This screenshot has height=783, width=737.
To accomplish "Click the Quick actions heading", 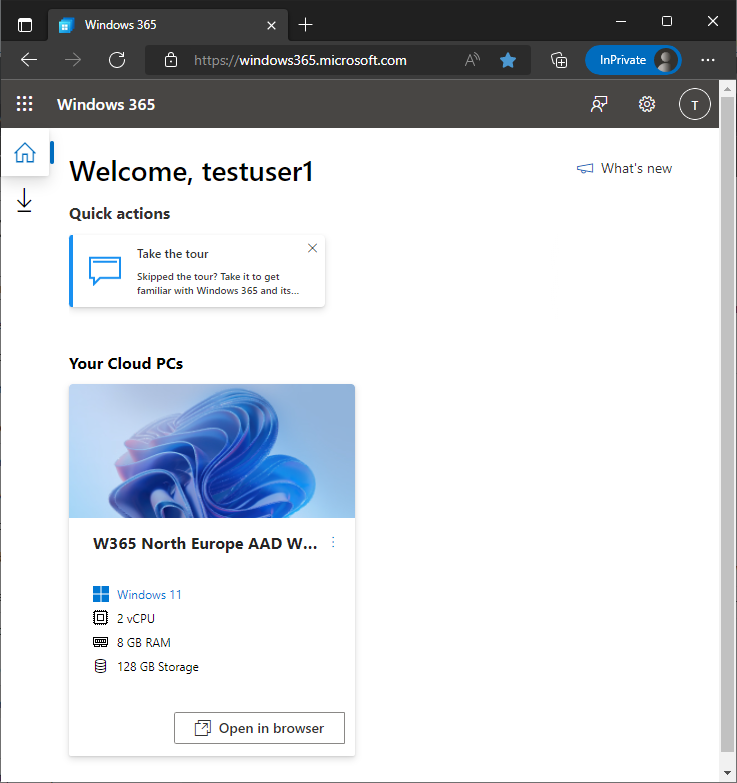I will point(119,214).
